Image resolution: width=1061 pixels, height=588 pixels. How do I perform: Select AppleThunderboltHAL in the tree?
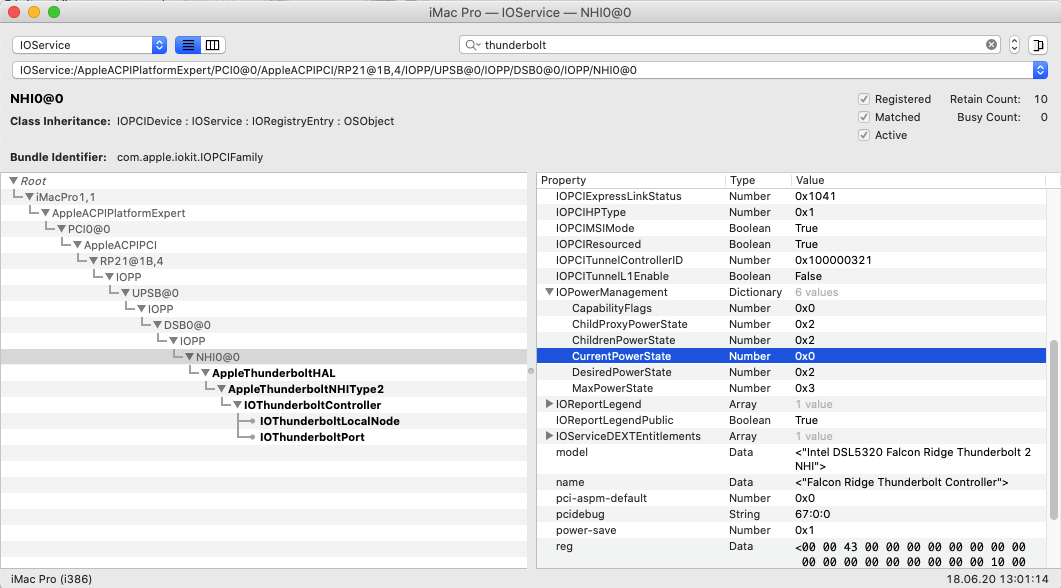[x=273, y=373]
